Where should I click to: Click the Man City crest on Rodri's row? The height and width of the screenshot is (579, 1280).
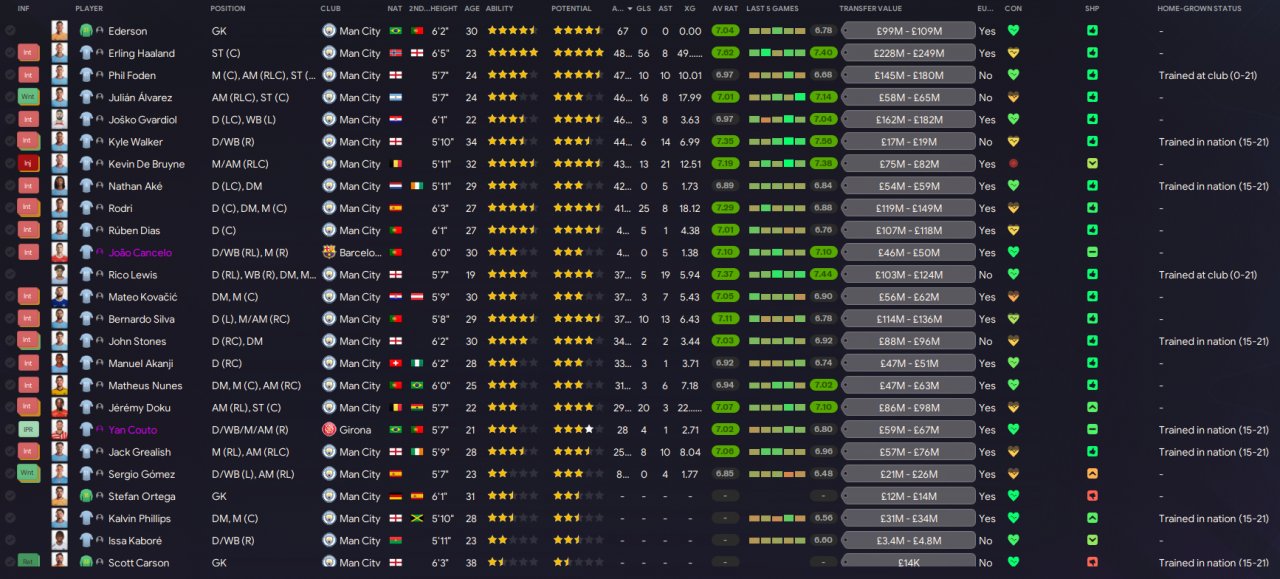(x=329, y=208)
